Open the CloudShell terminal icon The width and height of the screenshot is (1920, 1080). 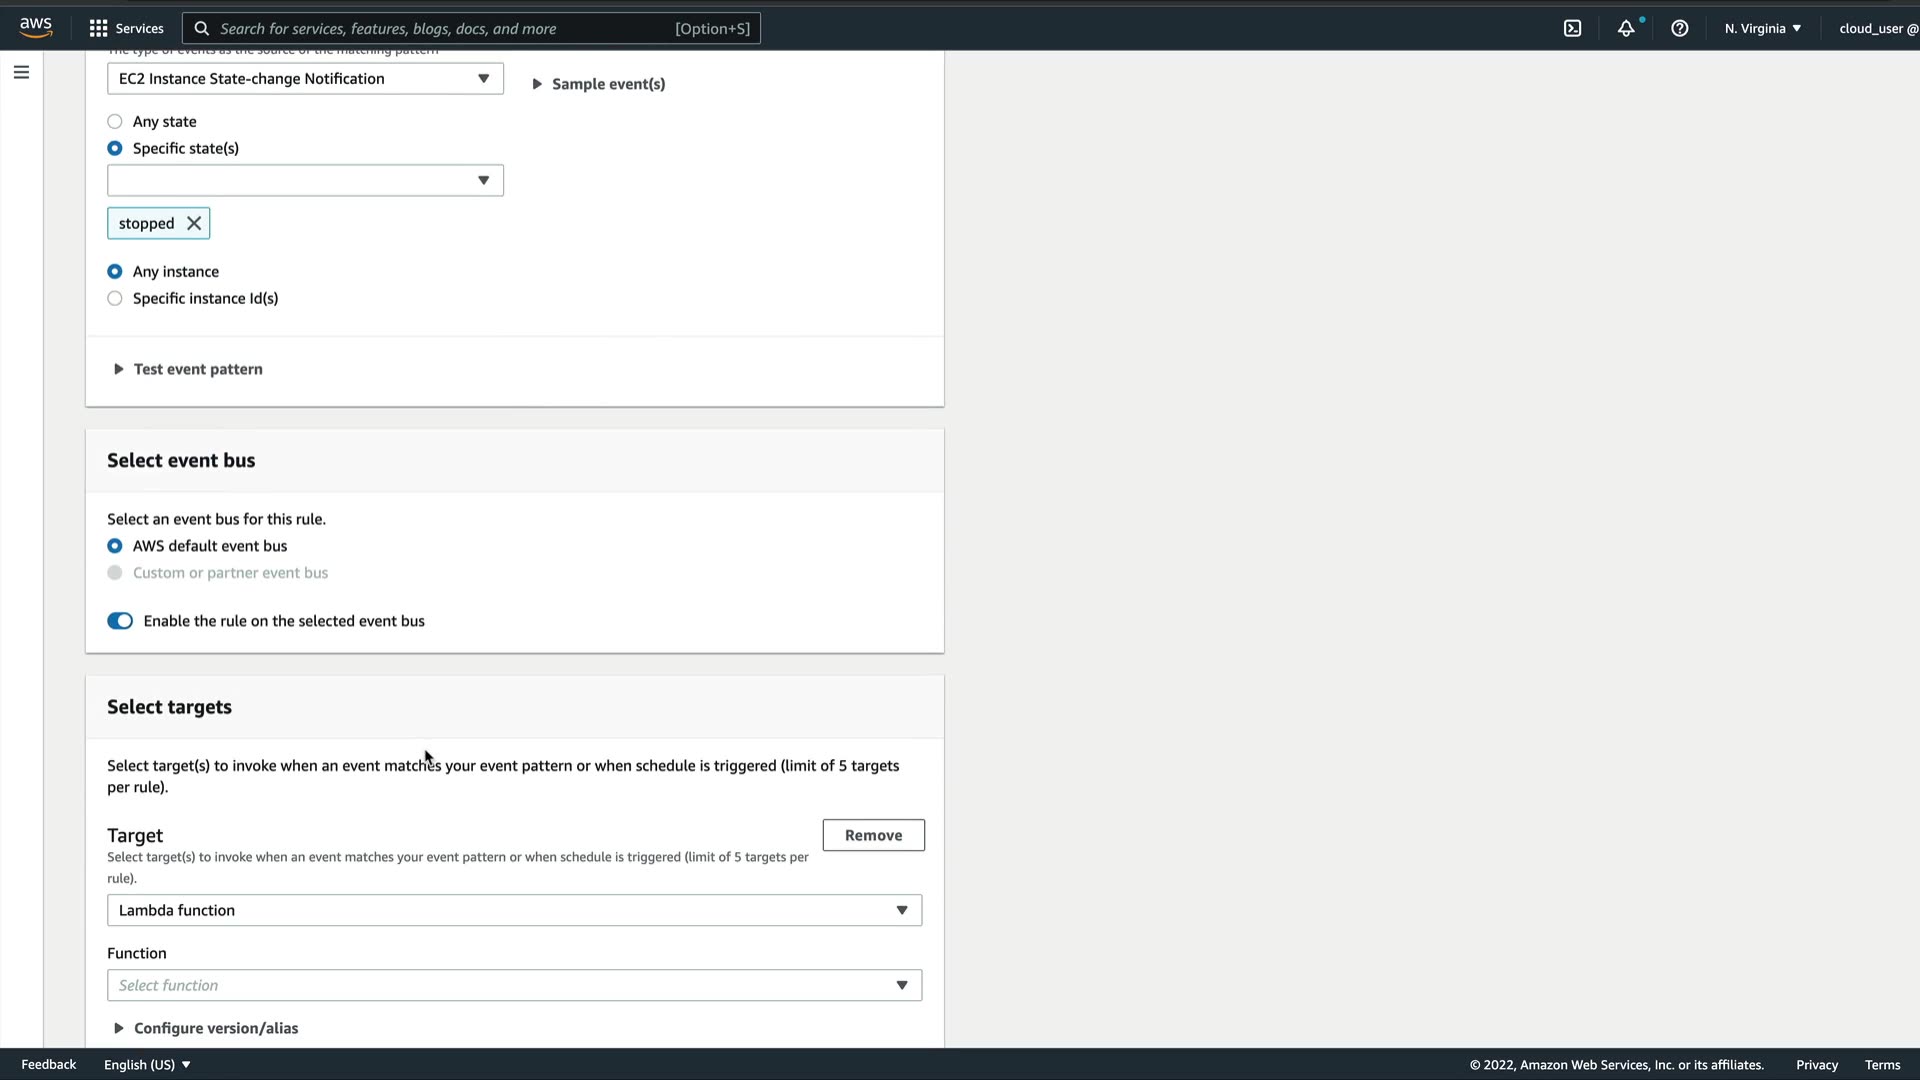1572,28
